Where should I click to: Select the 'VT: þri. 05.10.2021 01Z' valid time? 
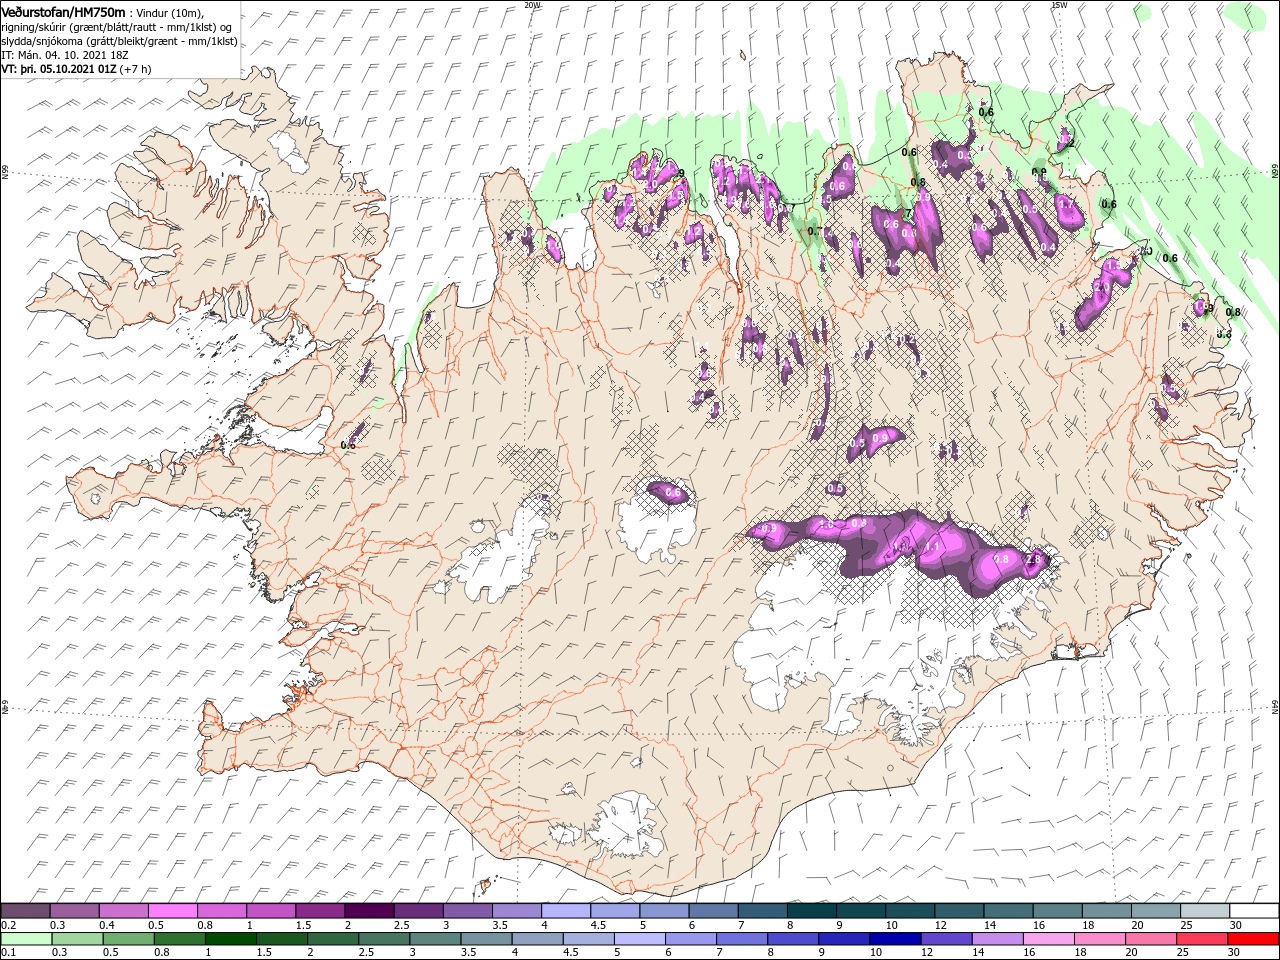(60, 69)
